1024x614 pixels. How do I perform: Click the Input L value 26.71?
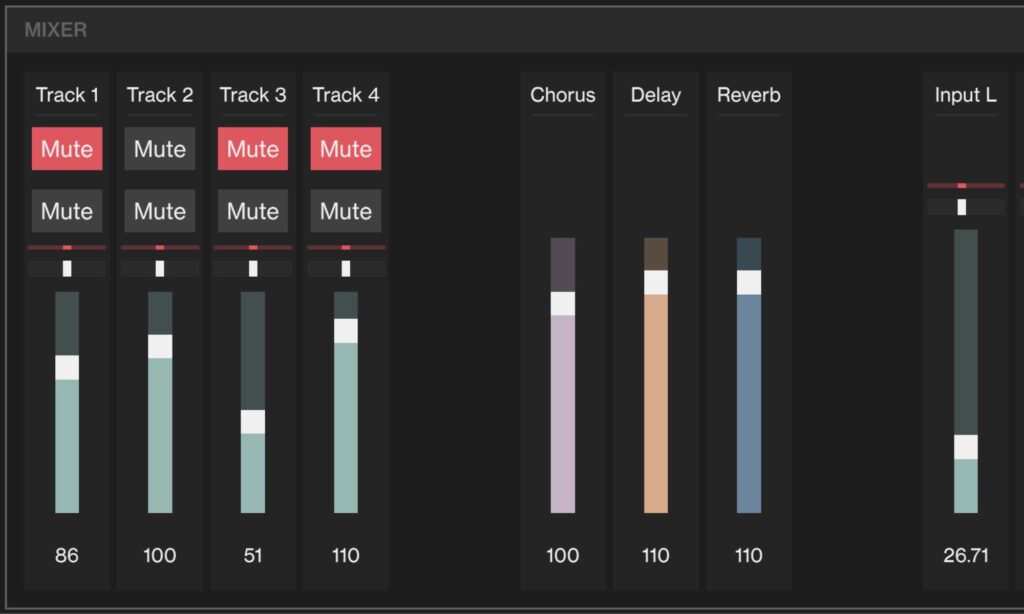click(x=966, y=556)
